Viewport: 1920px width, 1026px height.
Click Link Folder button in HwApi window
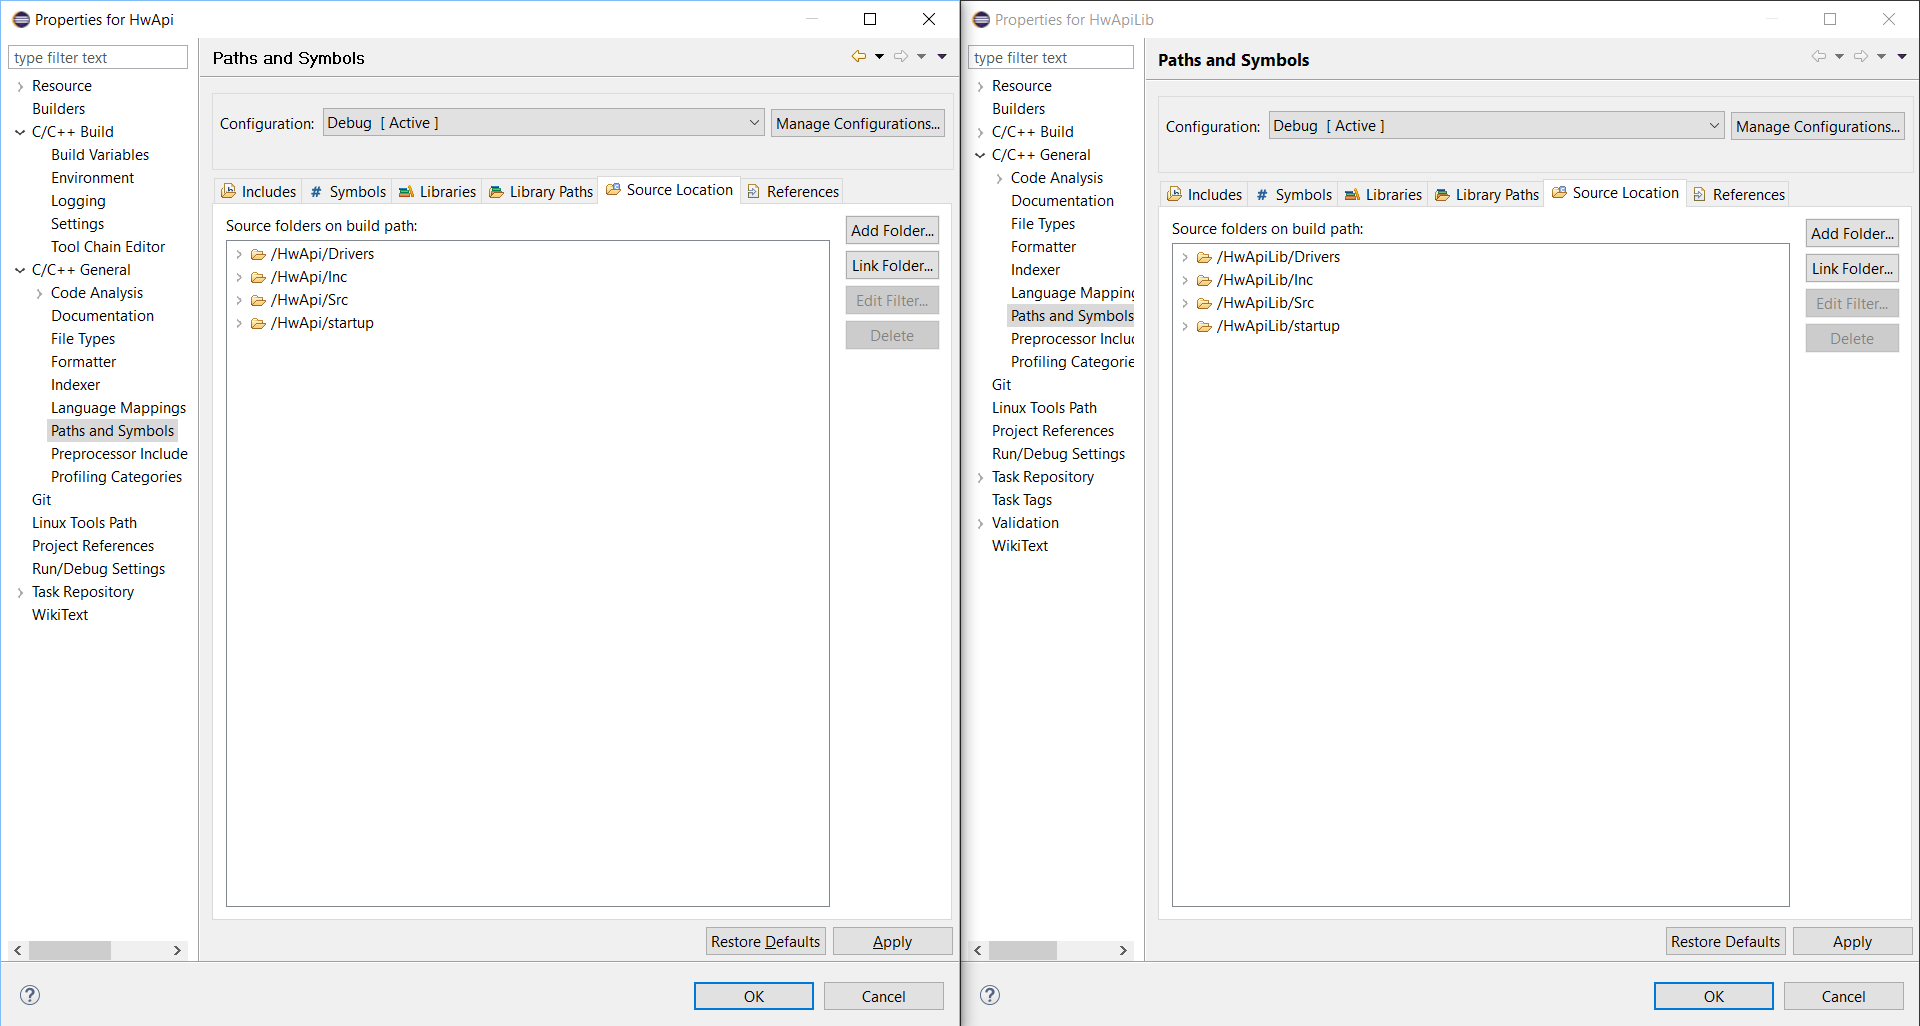tap(892, 265)
